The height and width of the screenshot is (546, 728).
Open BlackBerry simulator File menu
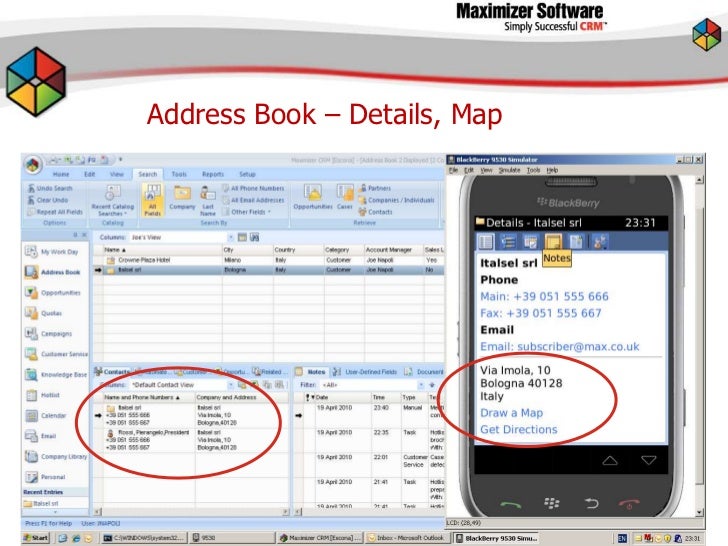[453, 170]
